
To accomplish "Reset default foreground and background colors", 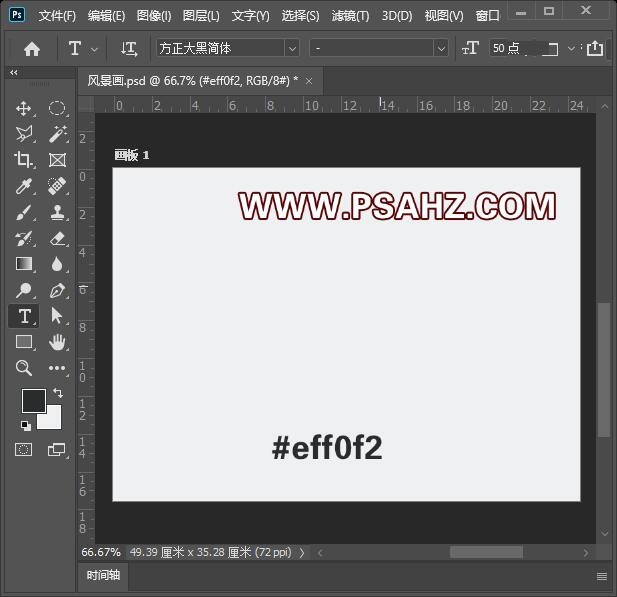I will pos(26,425).
